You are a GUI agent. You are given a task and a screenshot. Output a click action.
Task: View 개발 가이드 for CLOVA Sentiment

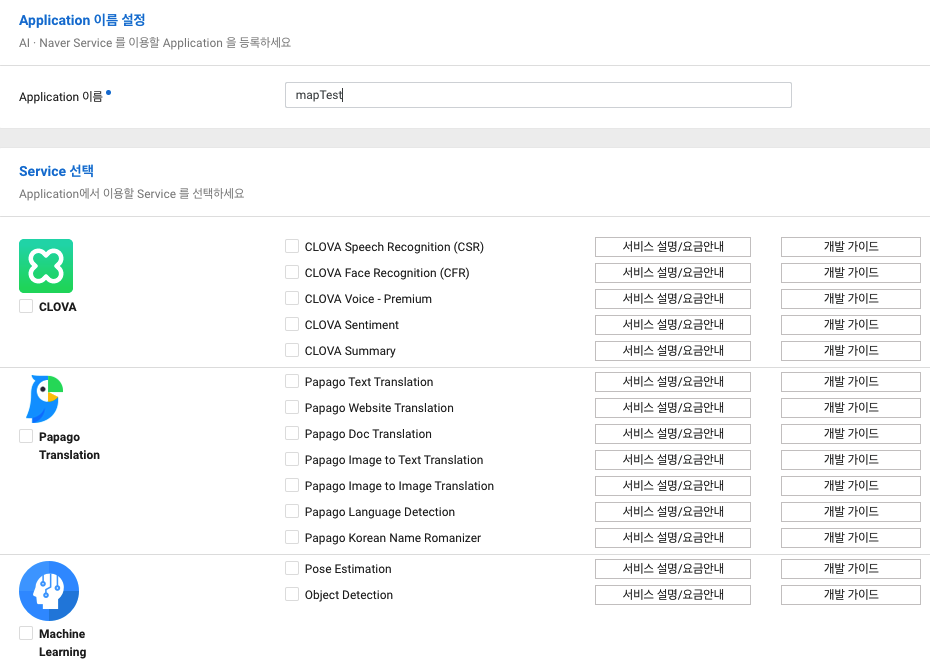851,325
